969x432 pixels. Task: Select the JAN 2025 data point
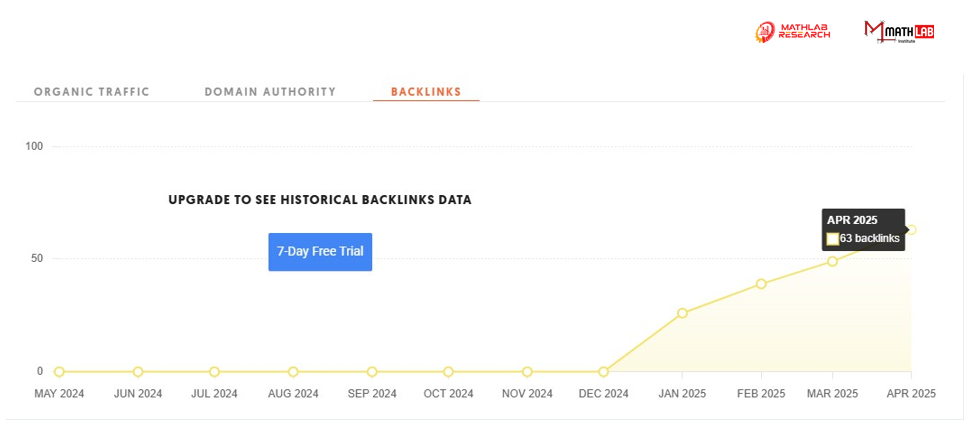(x=682, y=313)
